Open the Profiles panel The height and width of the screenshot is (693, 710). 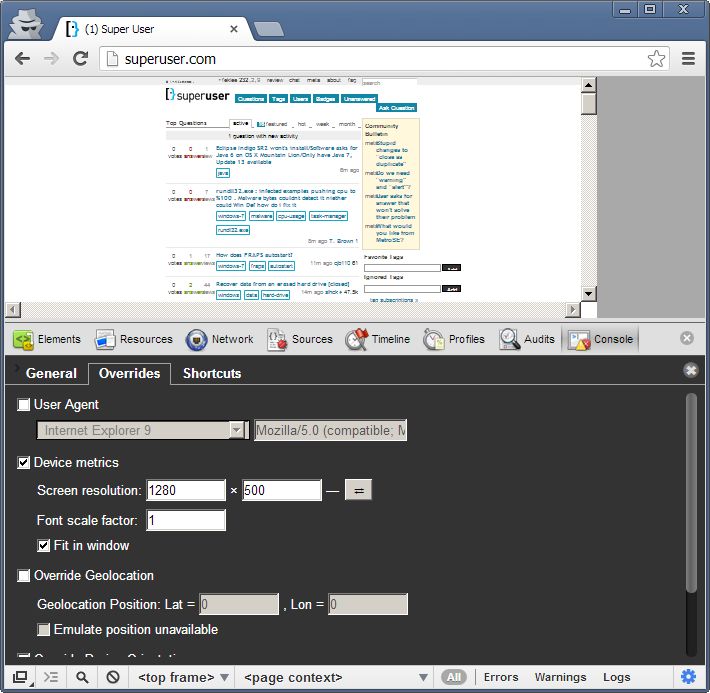pos(454,339)
